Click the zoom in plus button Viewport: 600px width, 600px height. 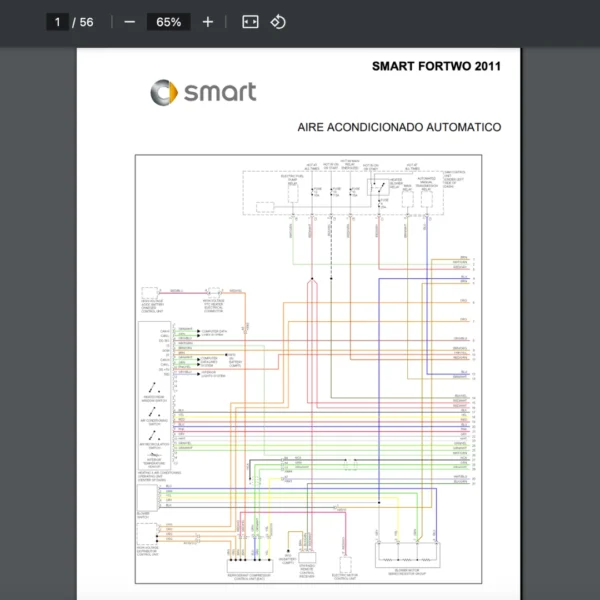point(208,22)
